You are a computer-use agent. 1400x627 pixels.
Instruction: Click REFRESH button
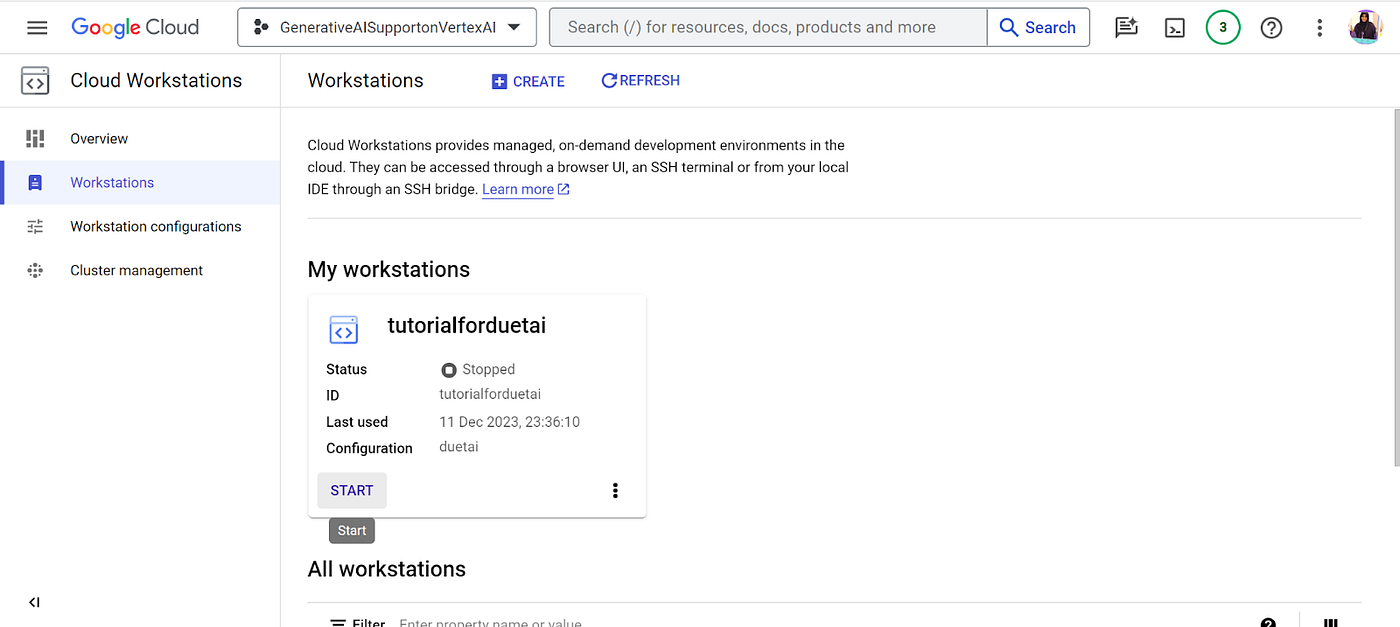pyautogui.click(x=640, y=81)
